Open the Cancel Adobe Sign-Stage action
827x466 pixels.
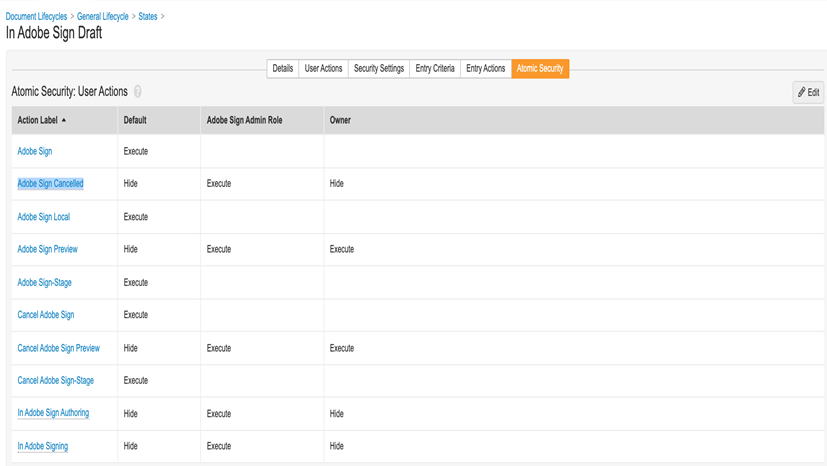[56, 381]
